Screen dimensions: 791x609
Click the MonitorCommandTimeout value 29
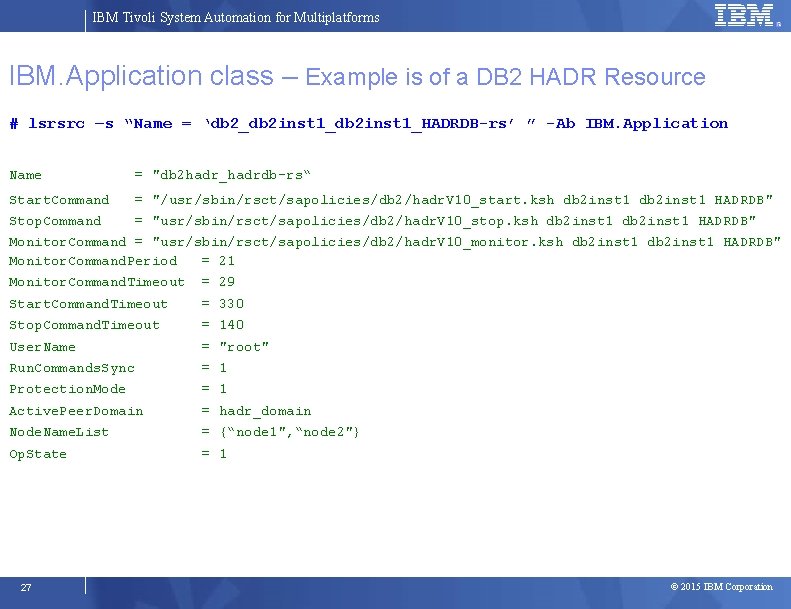(x=227, y=282)
